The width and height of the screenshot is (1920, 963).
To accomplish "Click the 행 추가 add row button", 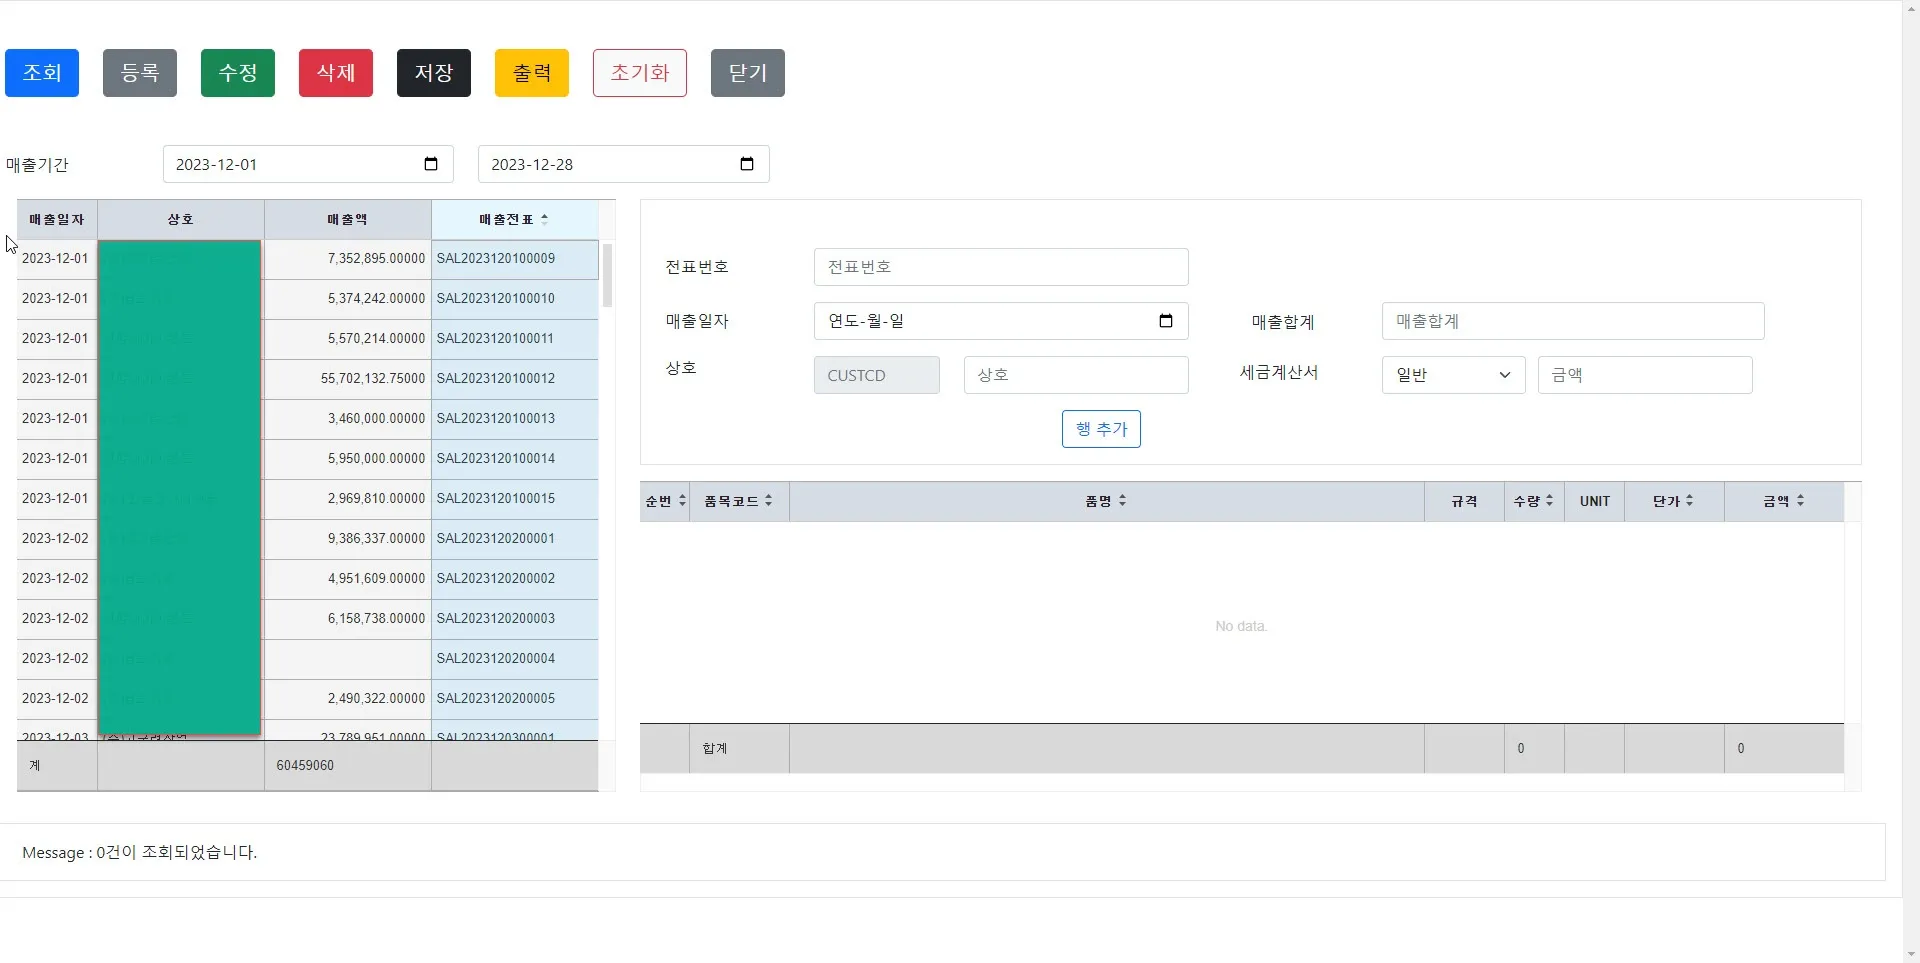I will point(1101,429).
